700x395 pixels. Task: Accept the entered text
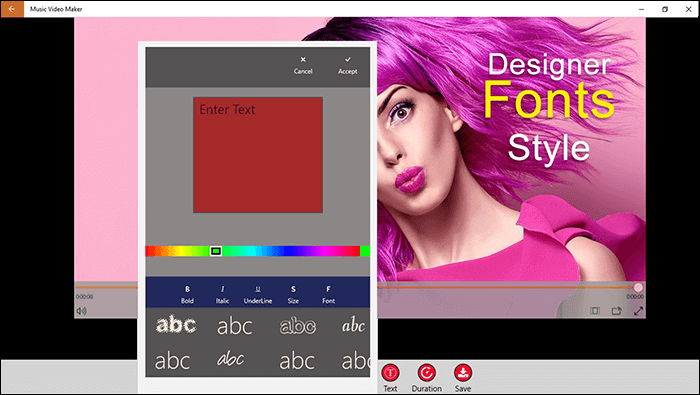pyautogui.click(x=347, y=65)
